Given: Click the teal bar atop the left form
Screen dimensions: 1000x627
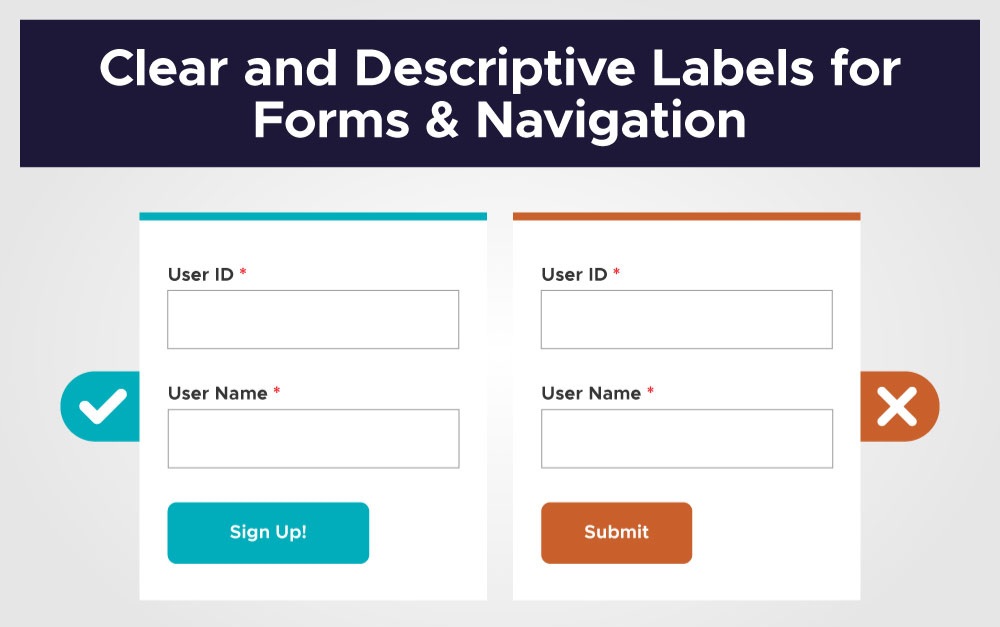Looking at the screenshot, I should (313, 216).
